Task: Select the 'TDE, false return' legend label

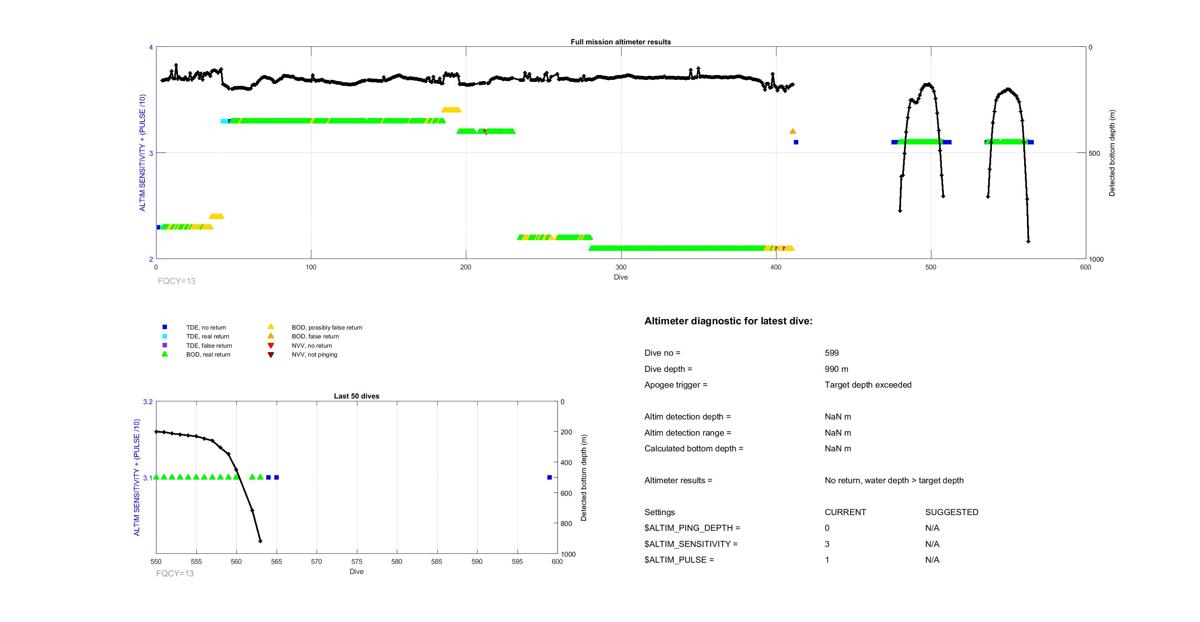Action: (210, 345)
